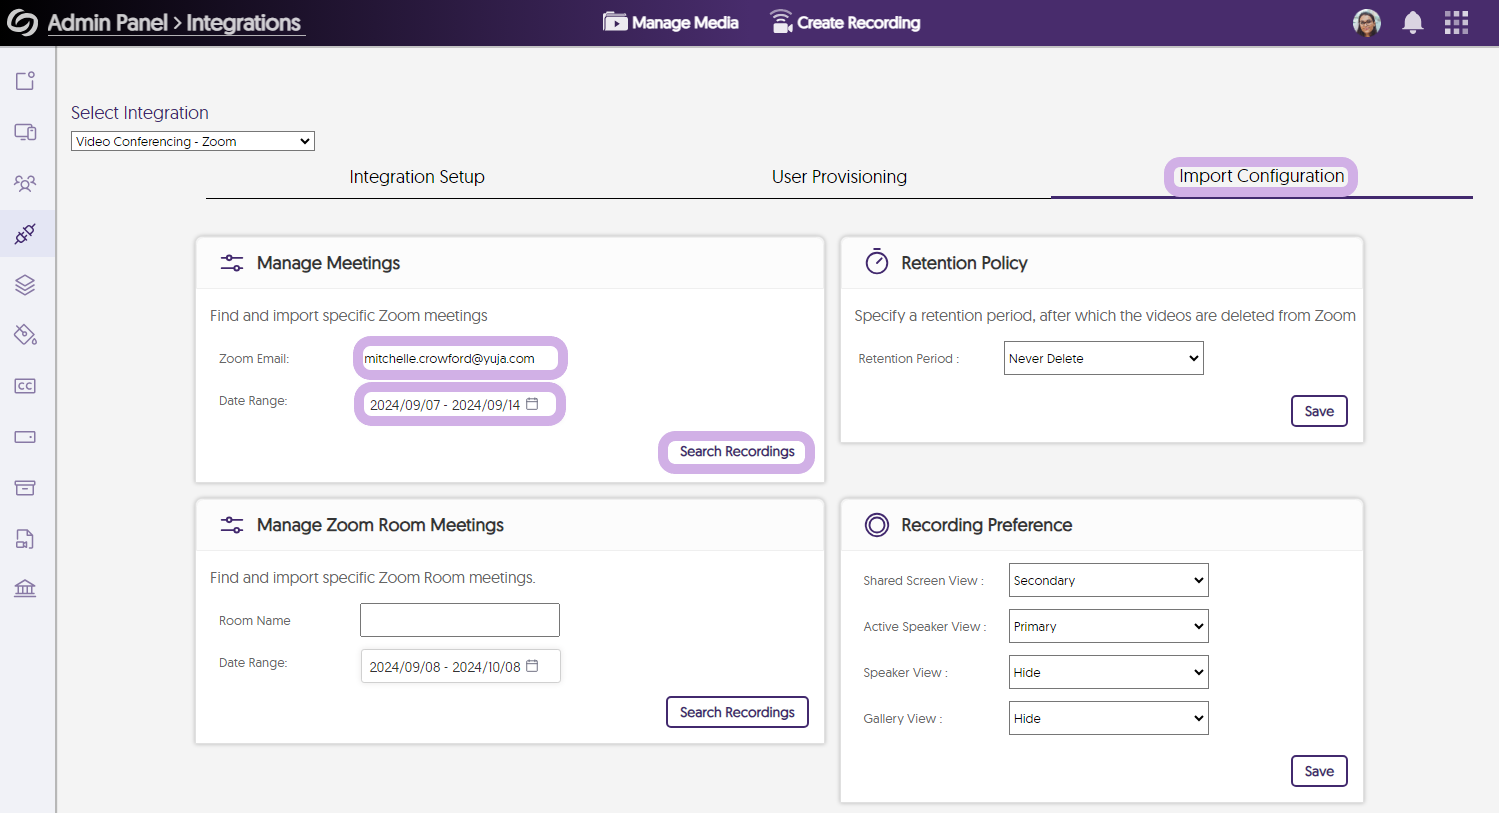
Task: Click the Retention Policy timer icon
Action: click(877, 262)
